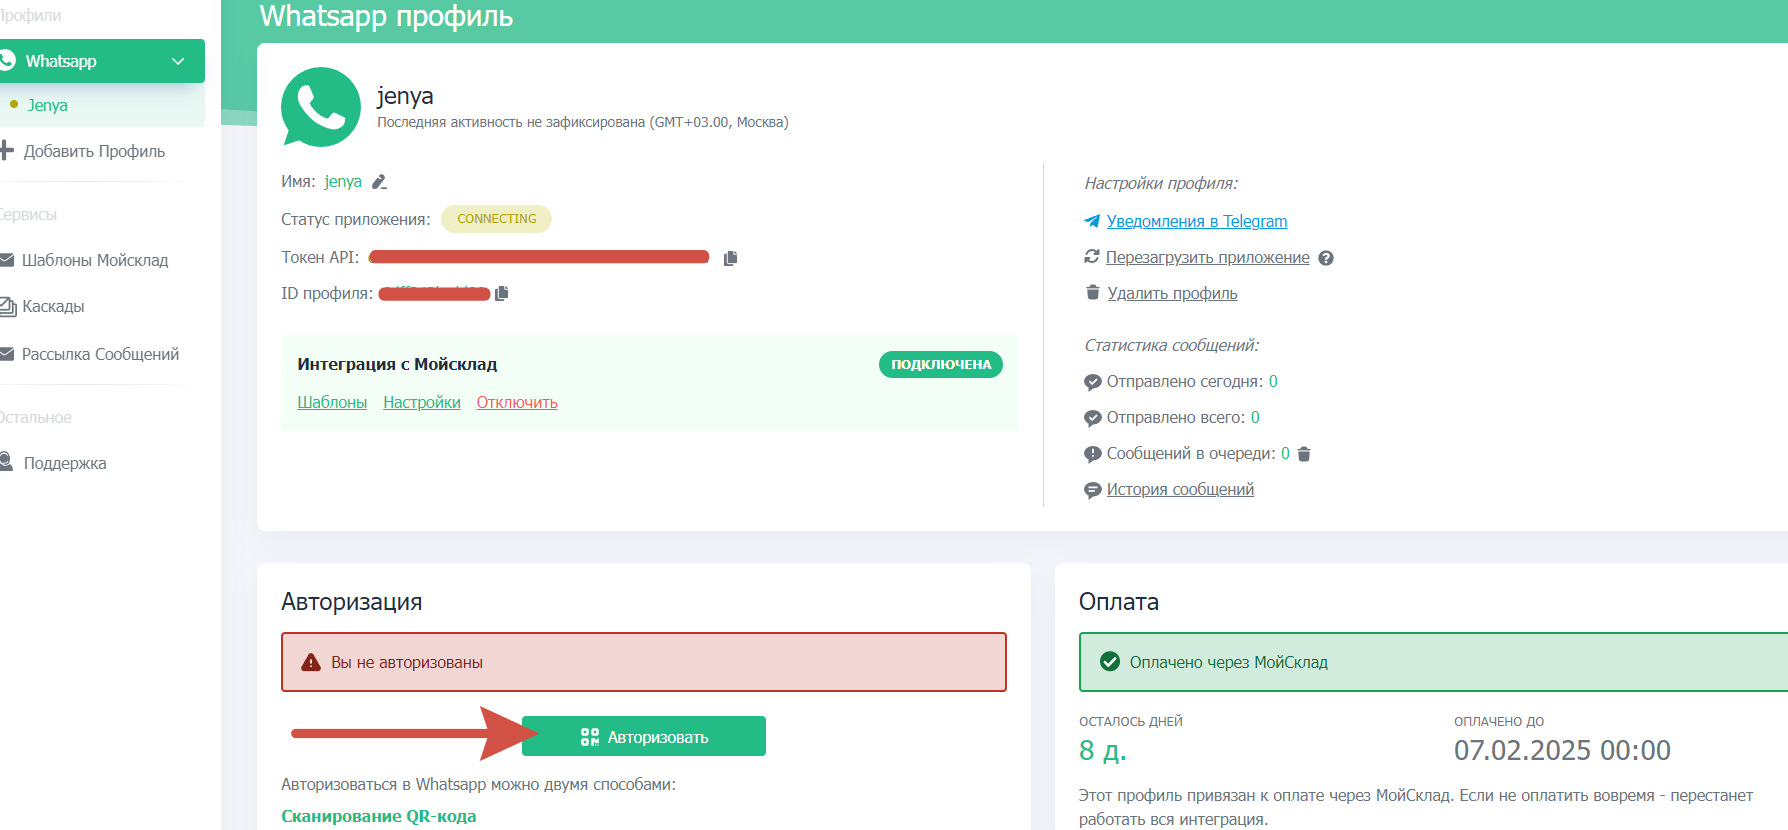Click the help icon beside restart application

coord(1326,258)
